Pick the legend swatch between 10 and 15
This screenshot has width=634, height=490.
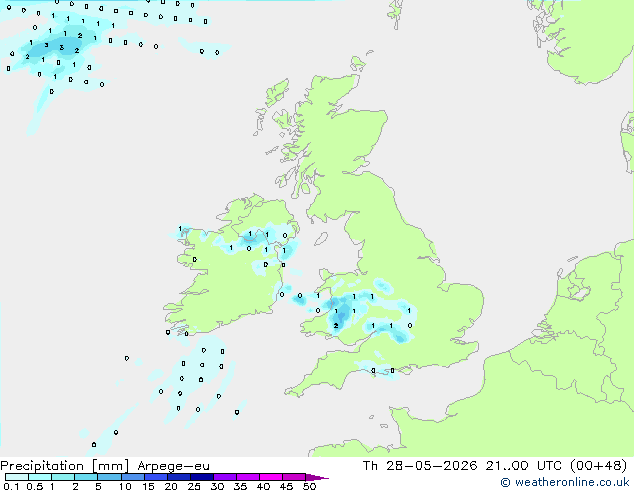click(133, 477)
